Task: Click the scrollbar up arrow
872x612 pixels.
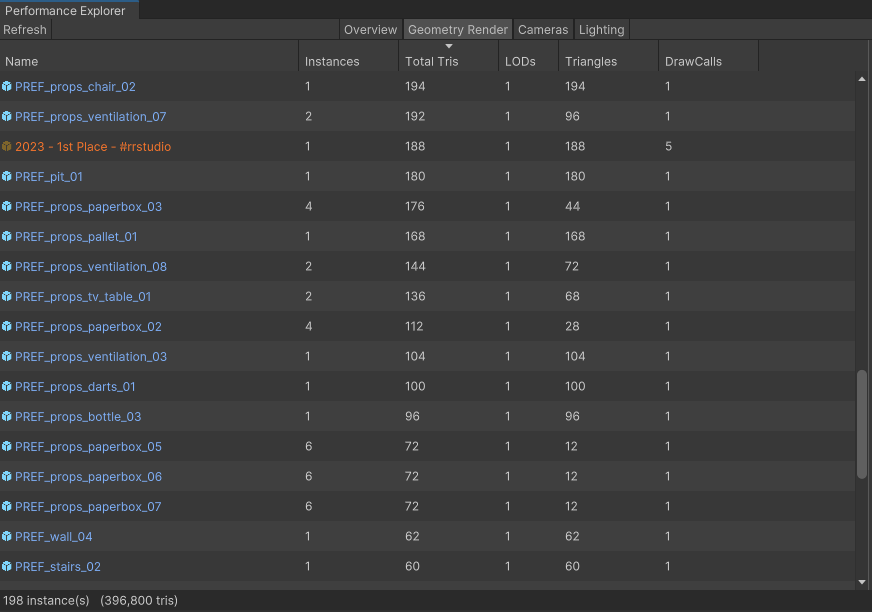Action: [x=862, y=78]
